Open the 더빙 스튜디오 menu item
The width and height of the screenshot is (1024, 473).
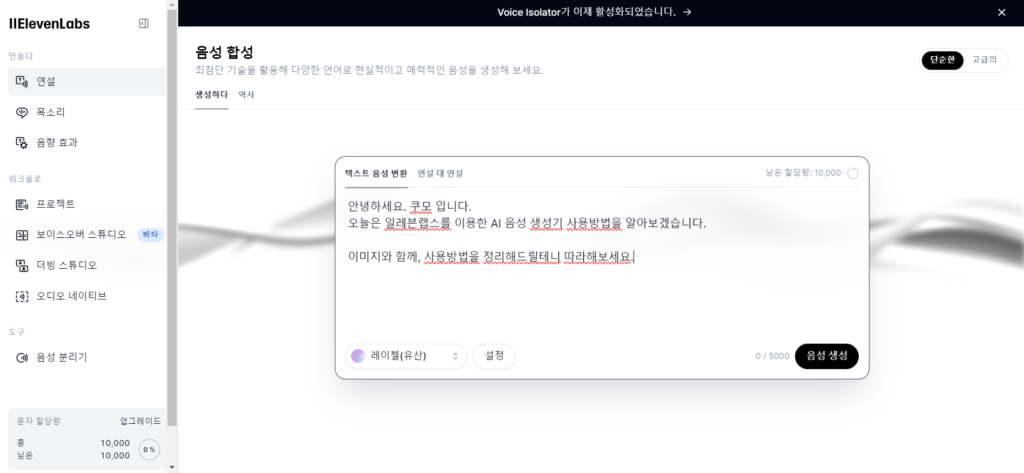pyautogui.click(x=88, y=265)
